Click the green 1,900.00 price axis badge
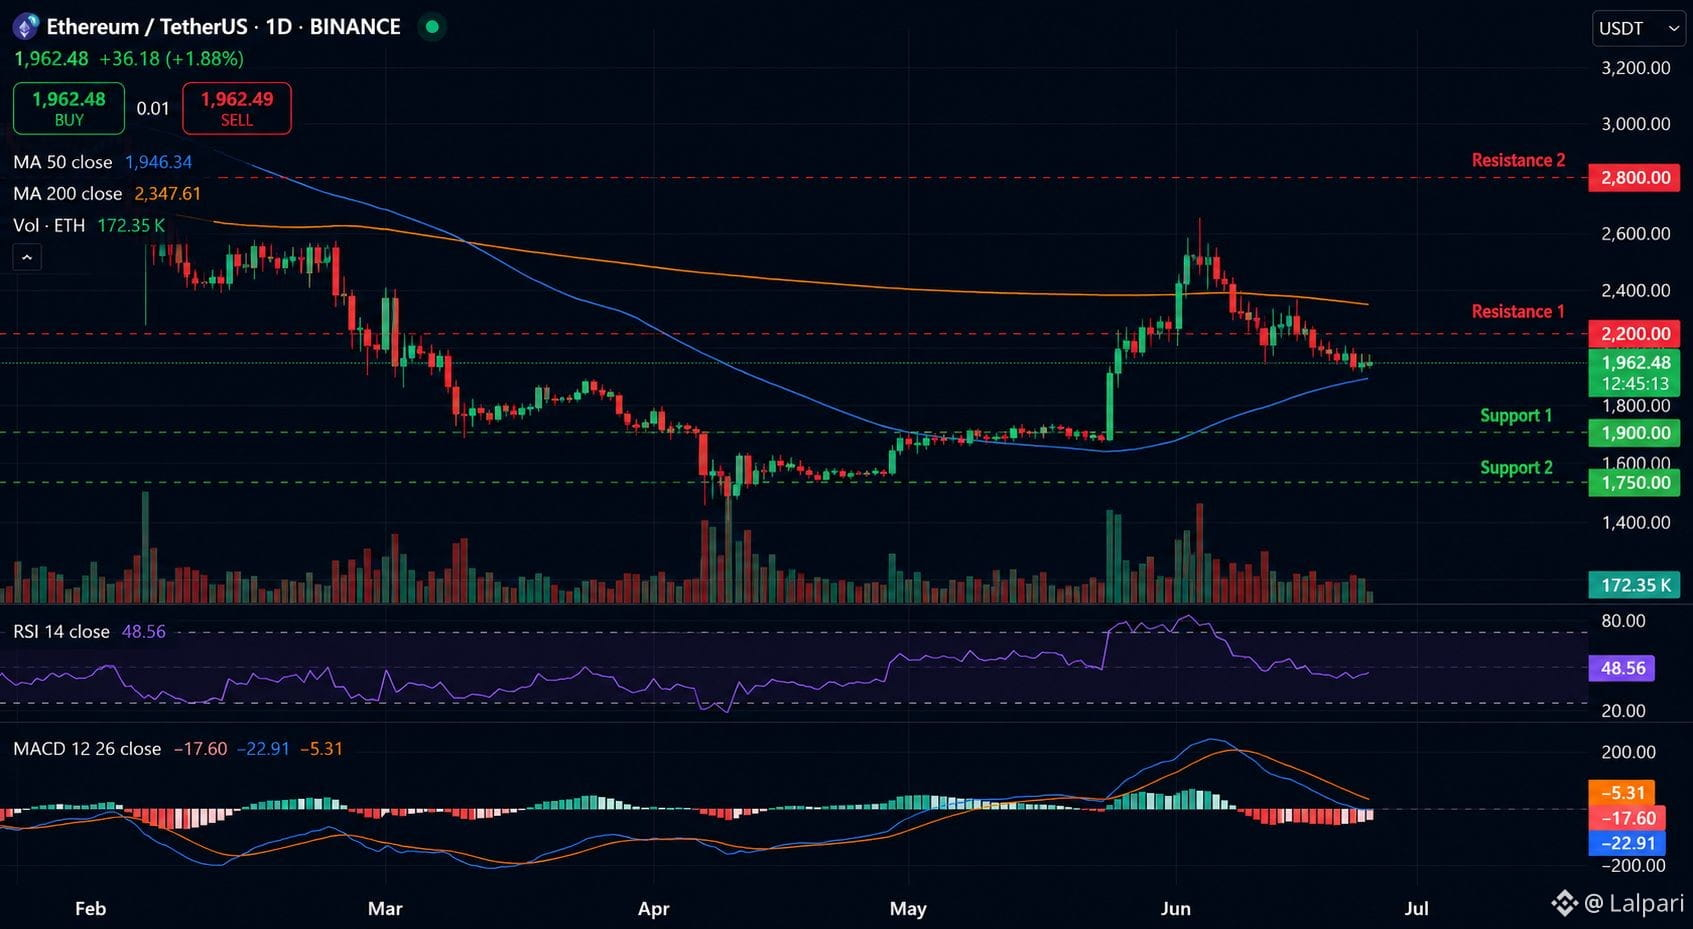Image resolution: width=1693 pixels, height=929 pixels. click(1634, 433)
